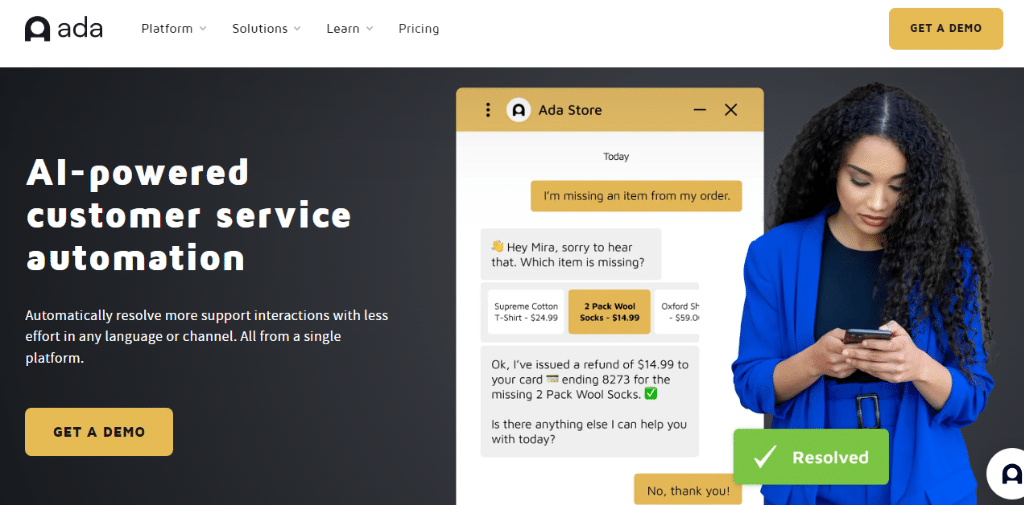The width and height of the screenshot is (1024, 505).
Task: Click the 'Today' date label in chat
Action: (x=616, y=157)
